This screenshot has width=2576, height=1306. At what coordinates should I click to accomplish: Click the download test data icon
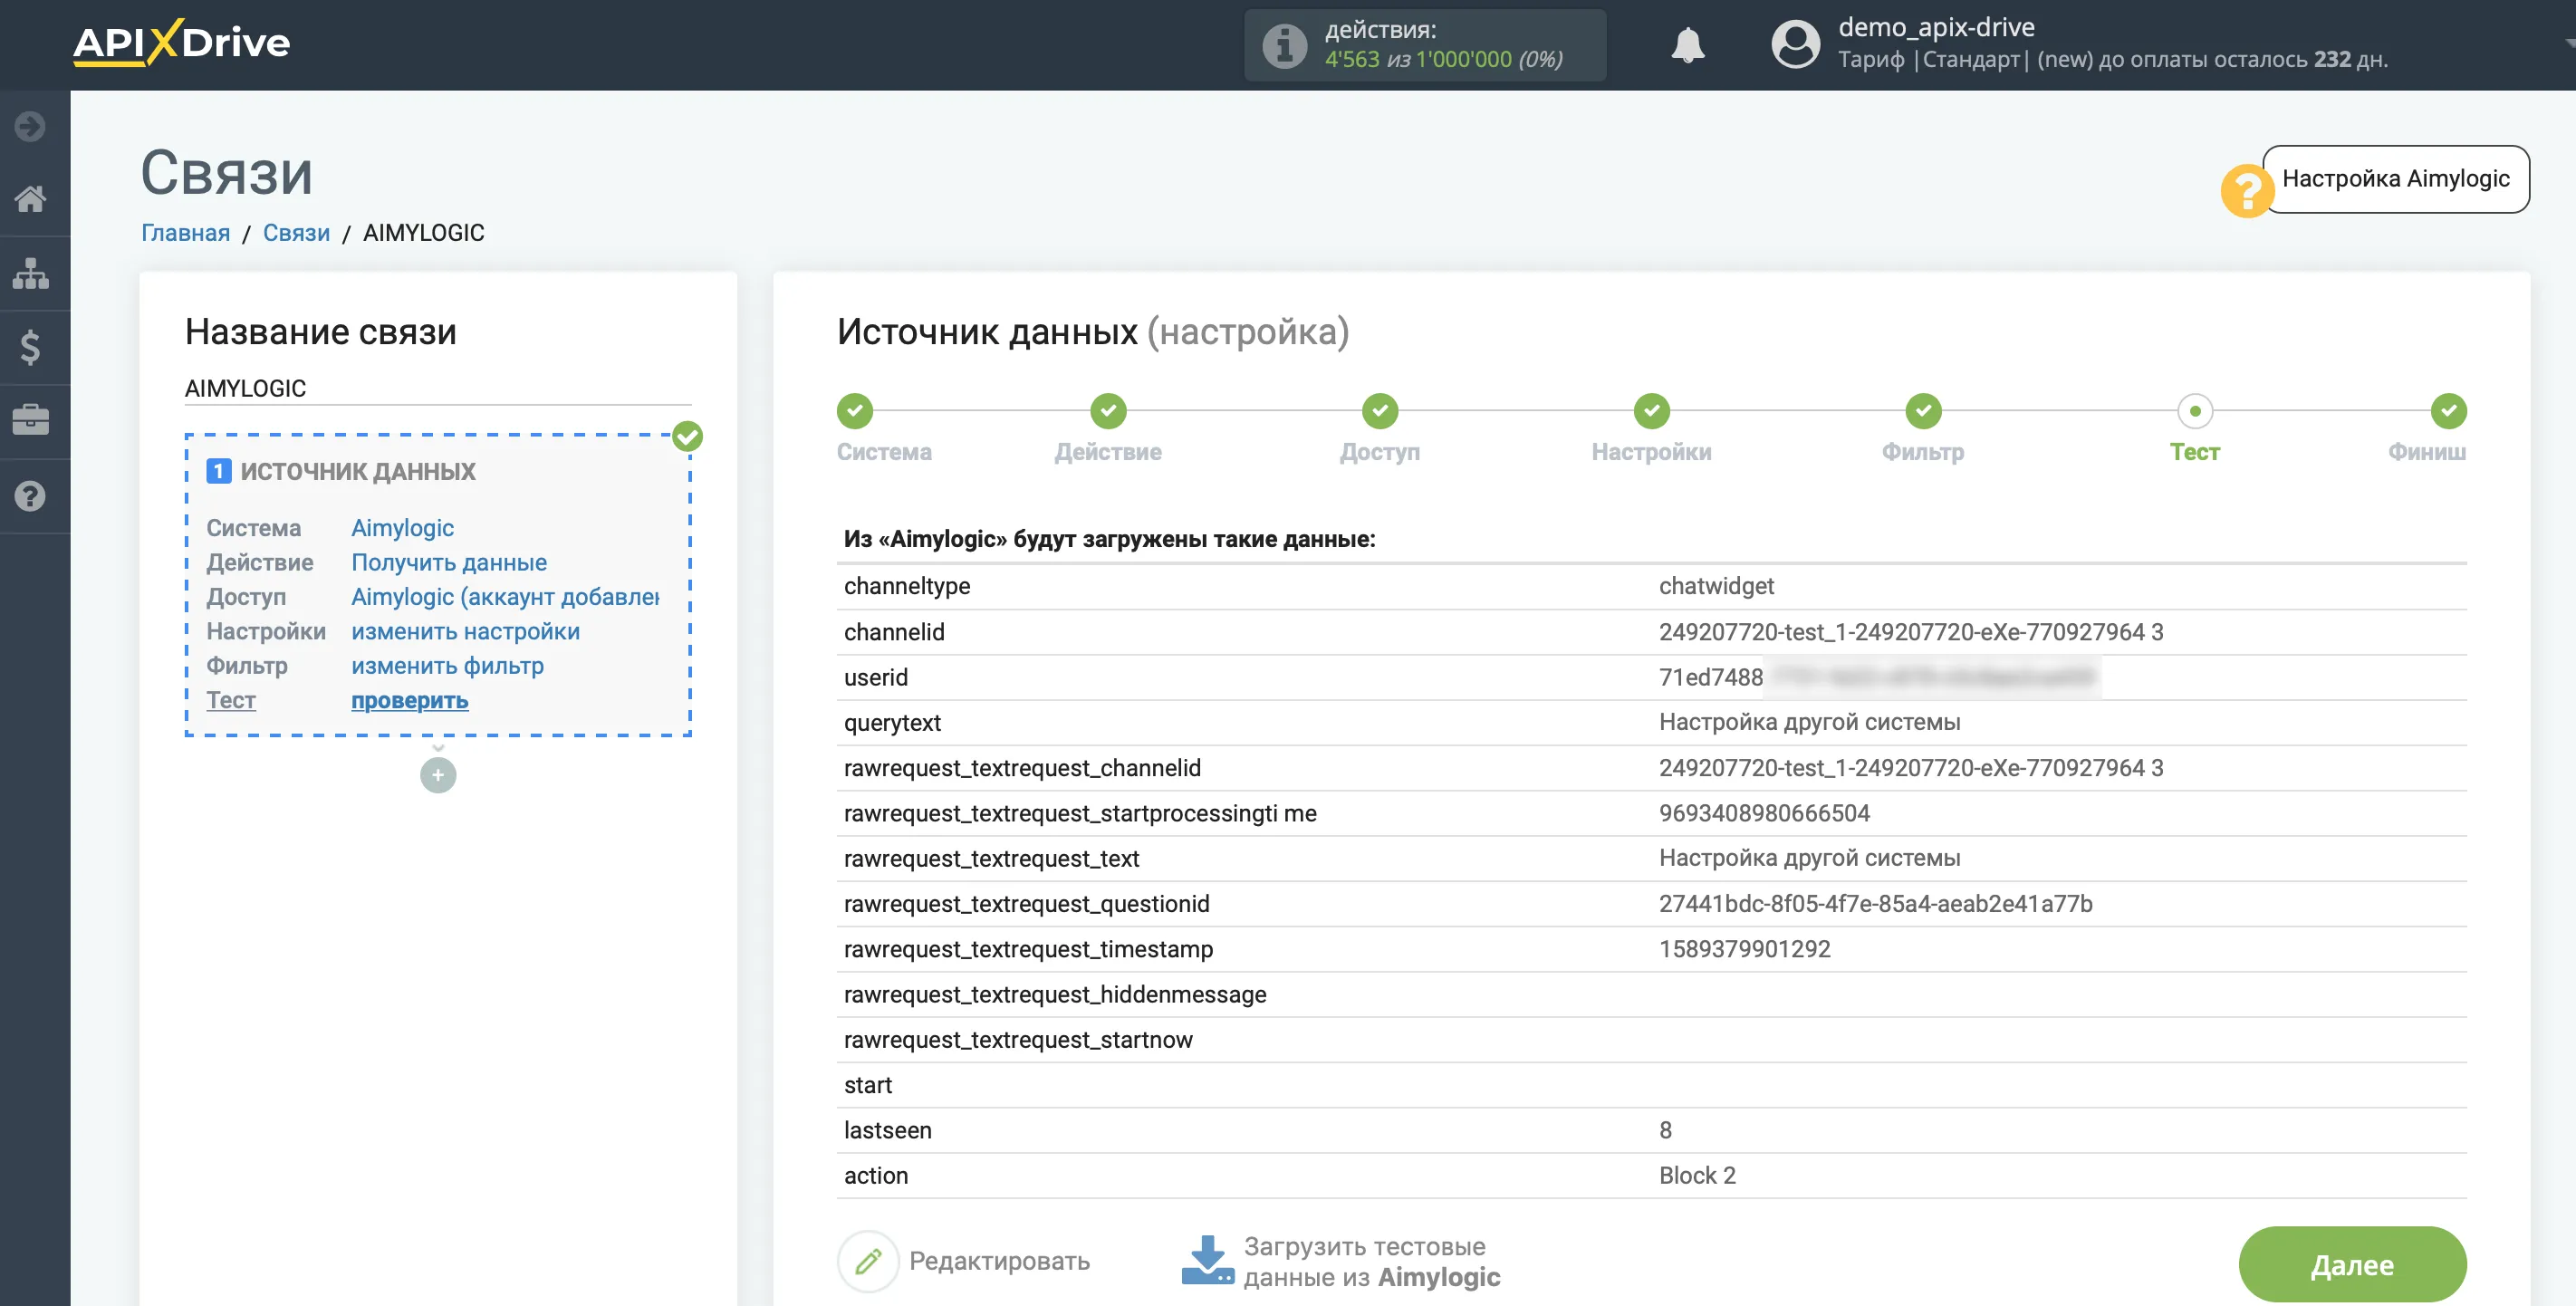click(x=1207, y=1261)
